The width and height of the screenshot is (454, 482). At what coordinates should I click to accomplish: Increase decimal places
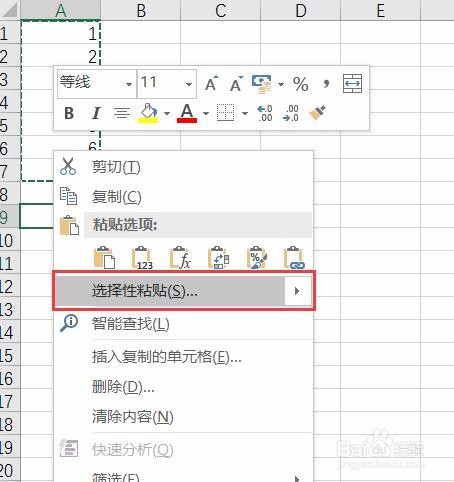265,113
